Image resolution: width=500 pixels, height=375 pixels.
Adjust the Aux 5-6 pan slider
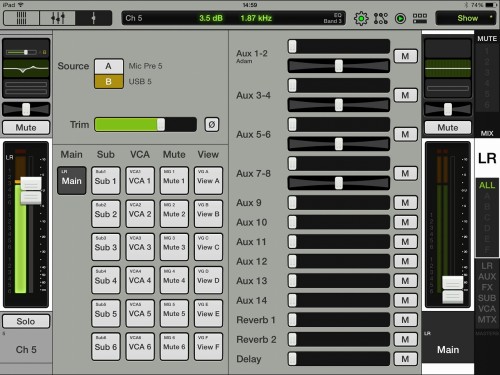pyautogui.click(x=339, y=144)
